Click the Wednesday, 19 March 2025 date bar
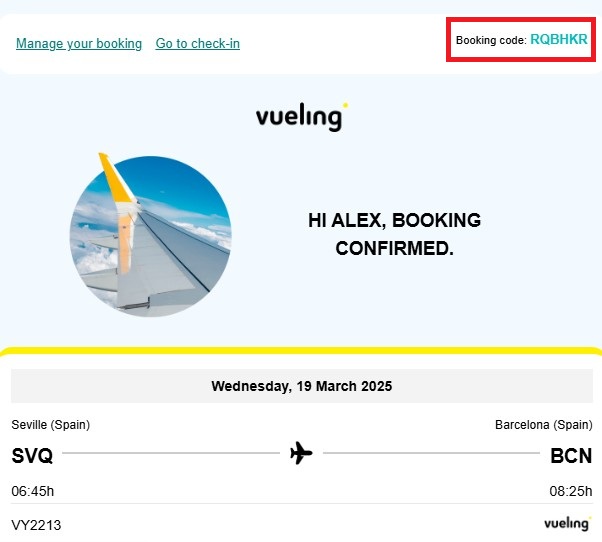 tap(301, 386)
